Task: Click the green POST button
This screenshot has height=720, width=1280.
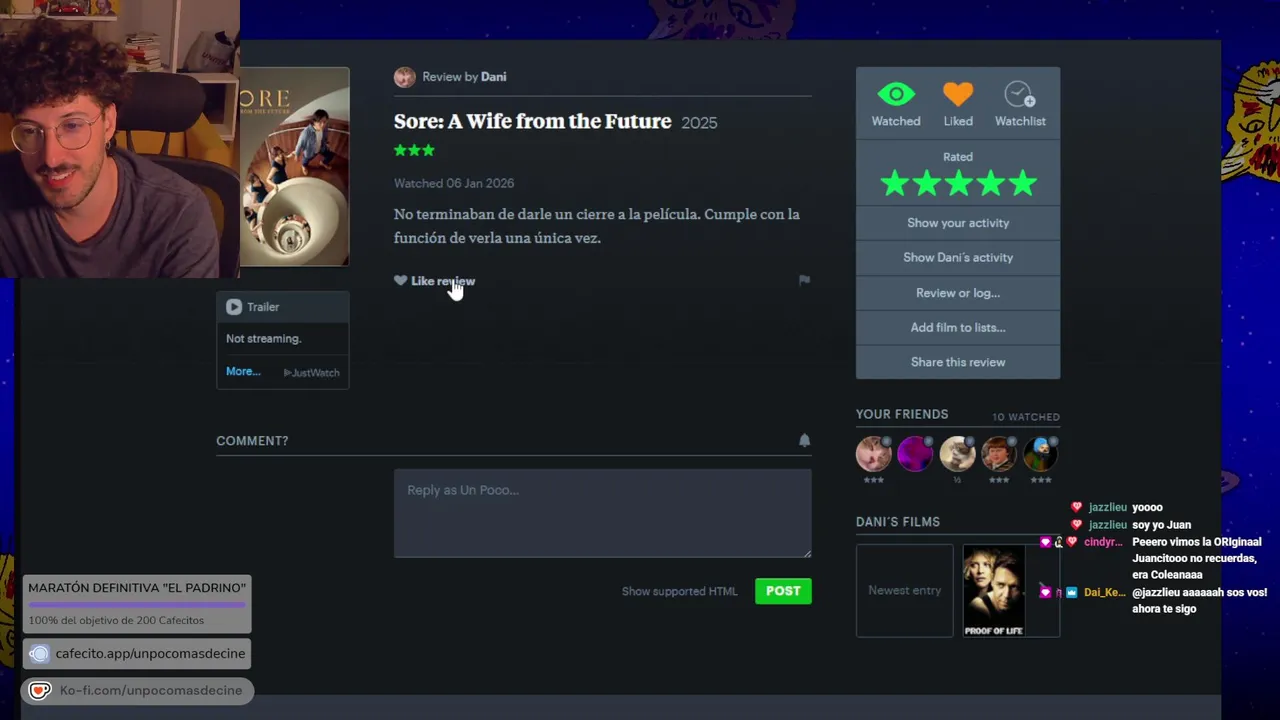Action: (x=783, y=591)
